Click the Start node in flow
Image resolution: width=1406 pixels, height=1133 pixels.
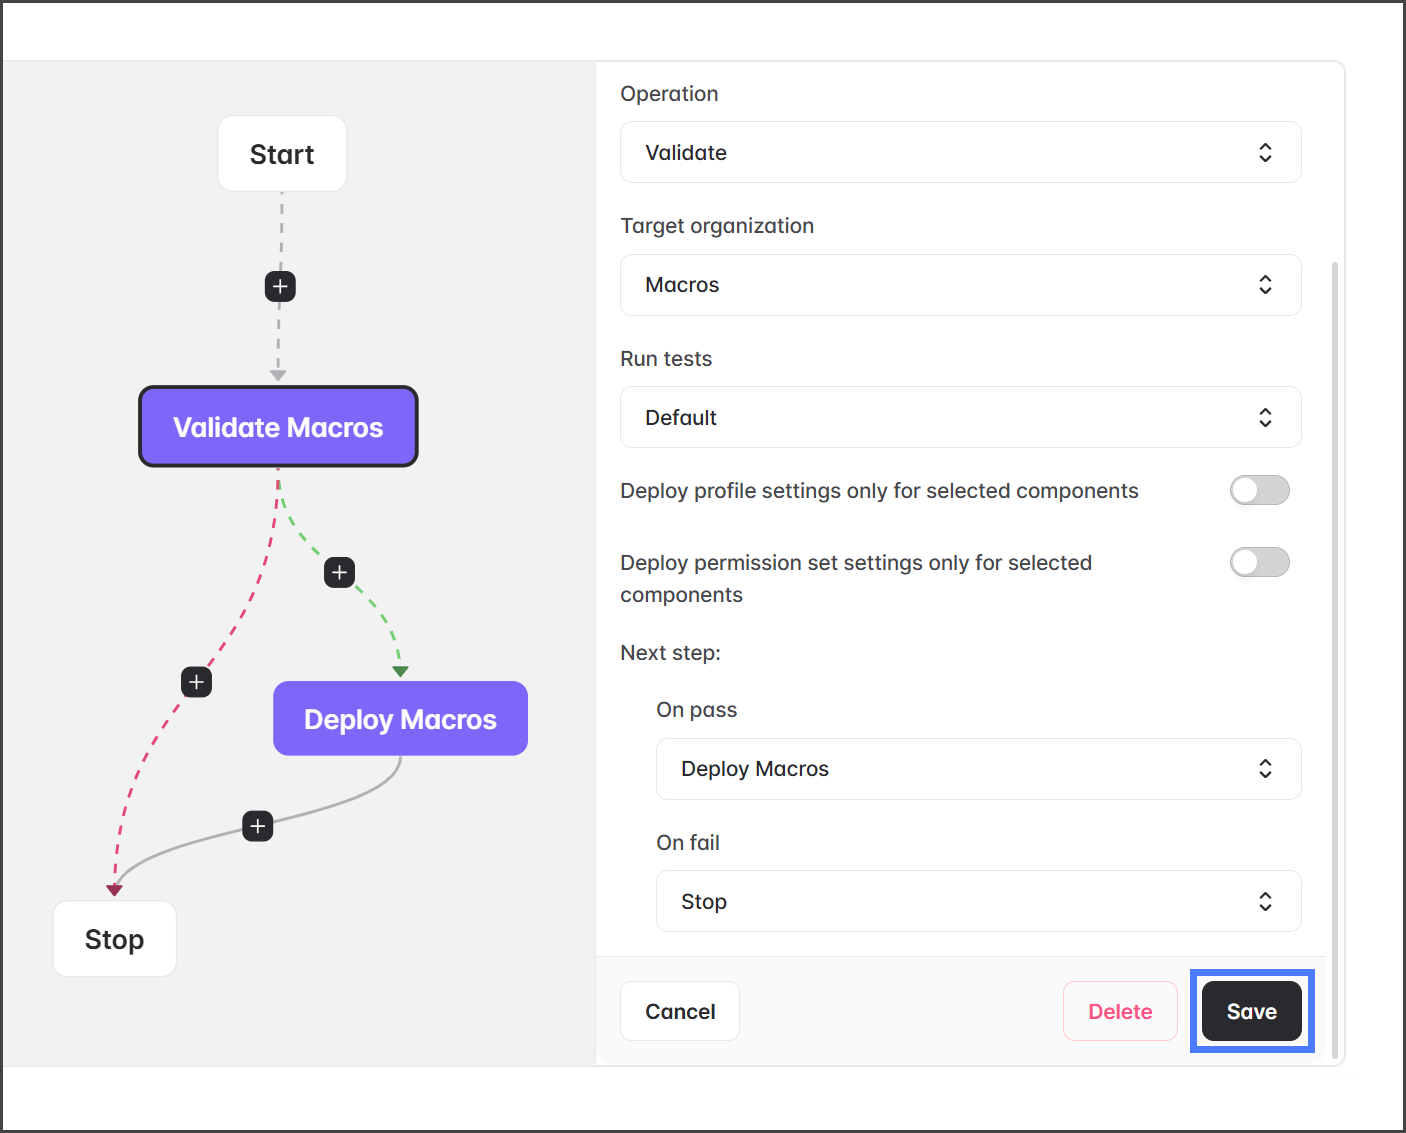point(282,154)
